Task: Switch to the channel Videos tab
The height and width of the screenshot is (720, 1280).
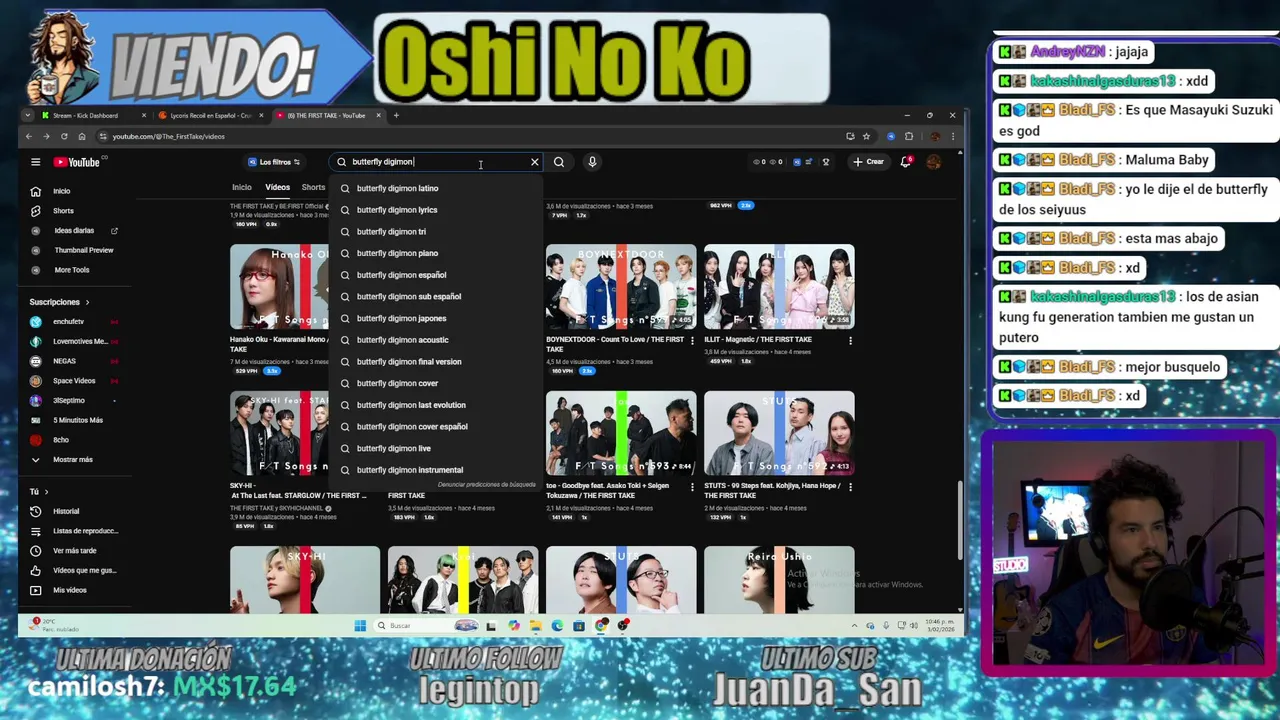Action: pyautogui.click(x=277, y=188)
